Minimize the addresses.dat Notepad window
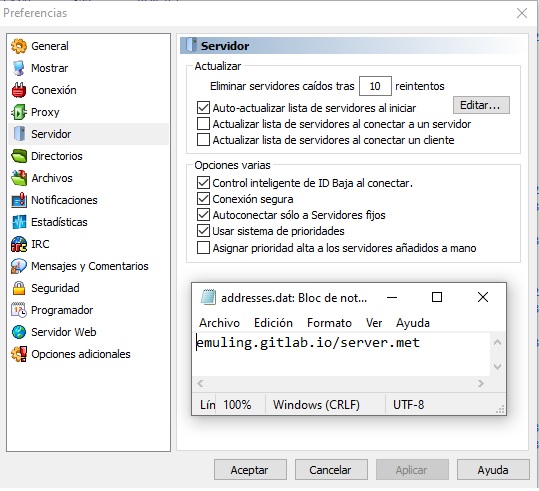The height and width of the screenshot is (491, 539). click(392, 297)
